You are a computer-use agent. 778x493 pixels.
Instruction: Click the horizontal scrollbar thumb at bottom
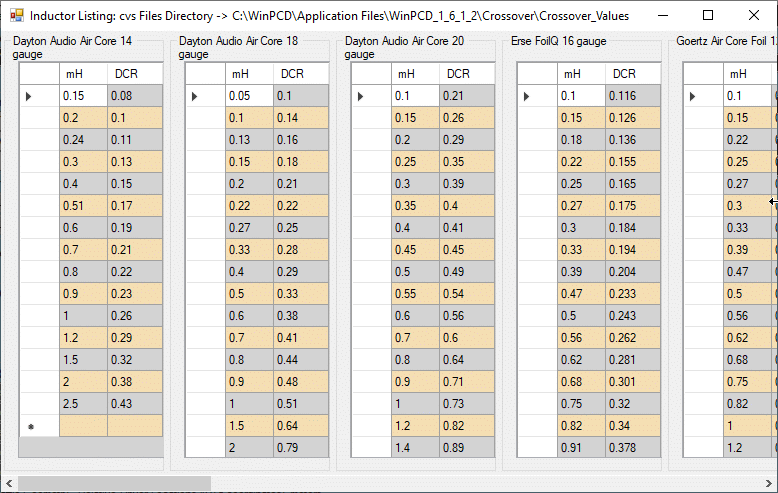[114, 484]
